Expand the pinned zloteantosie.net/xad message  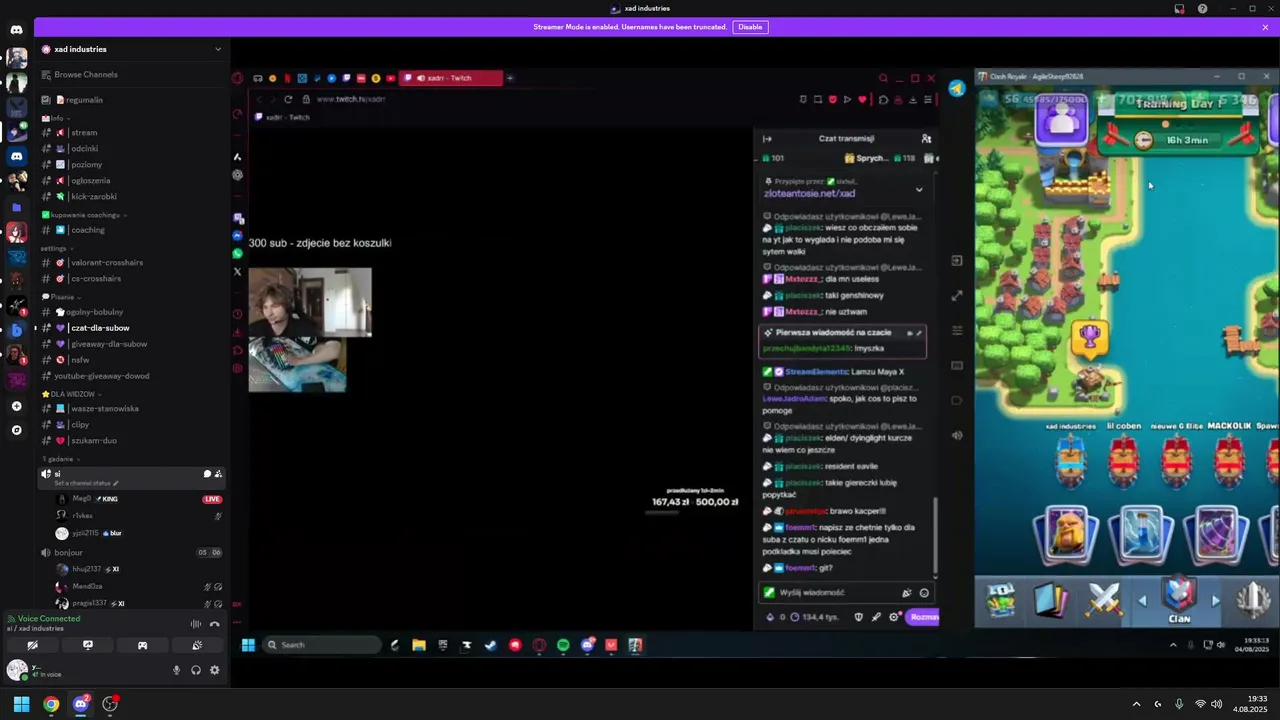point(919,189)
